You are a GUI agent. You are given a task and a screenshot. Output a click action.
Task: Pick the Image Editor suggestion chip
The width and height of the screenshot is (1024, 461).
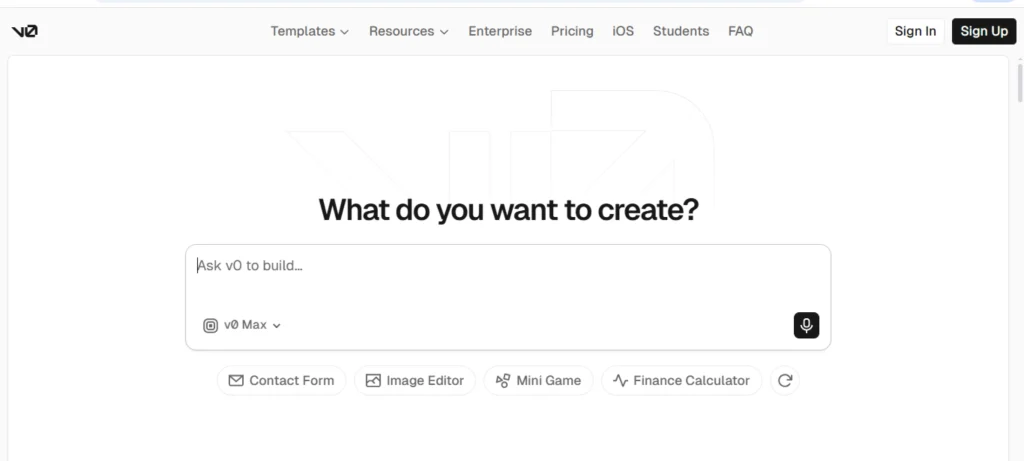click(x=414, y=380)
